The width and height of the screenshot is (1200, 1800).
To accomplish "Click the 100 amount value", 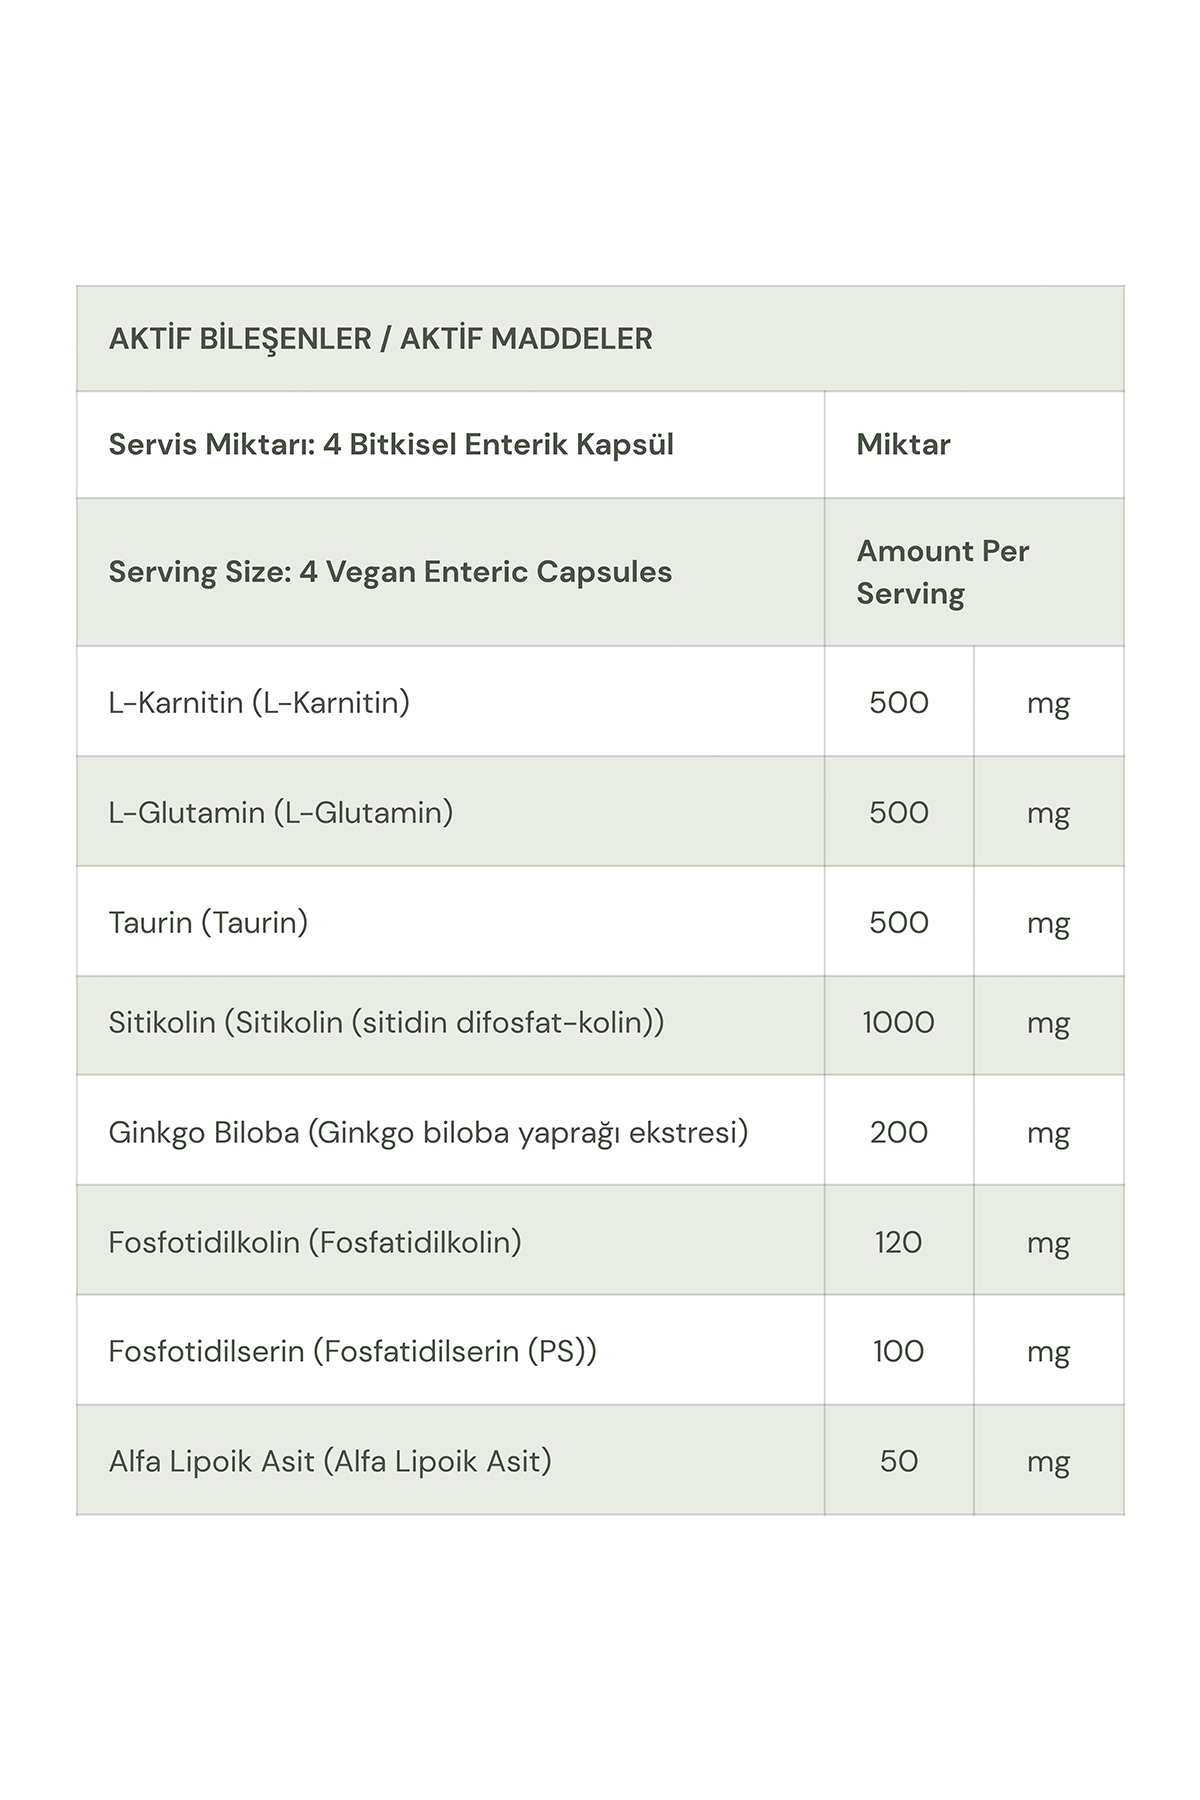I will click(x=898, y=1351).
